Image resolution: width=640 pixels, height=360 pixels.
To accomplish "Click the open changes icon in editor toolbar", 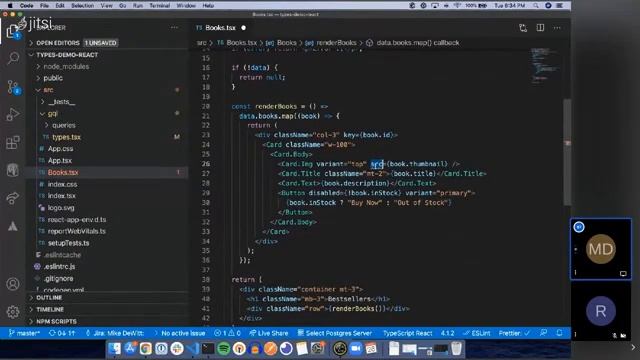I will click(523, 28).
